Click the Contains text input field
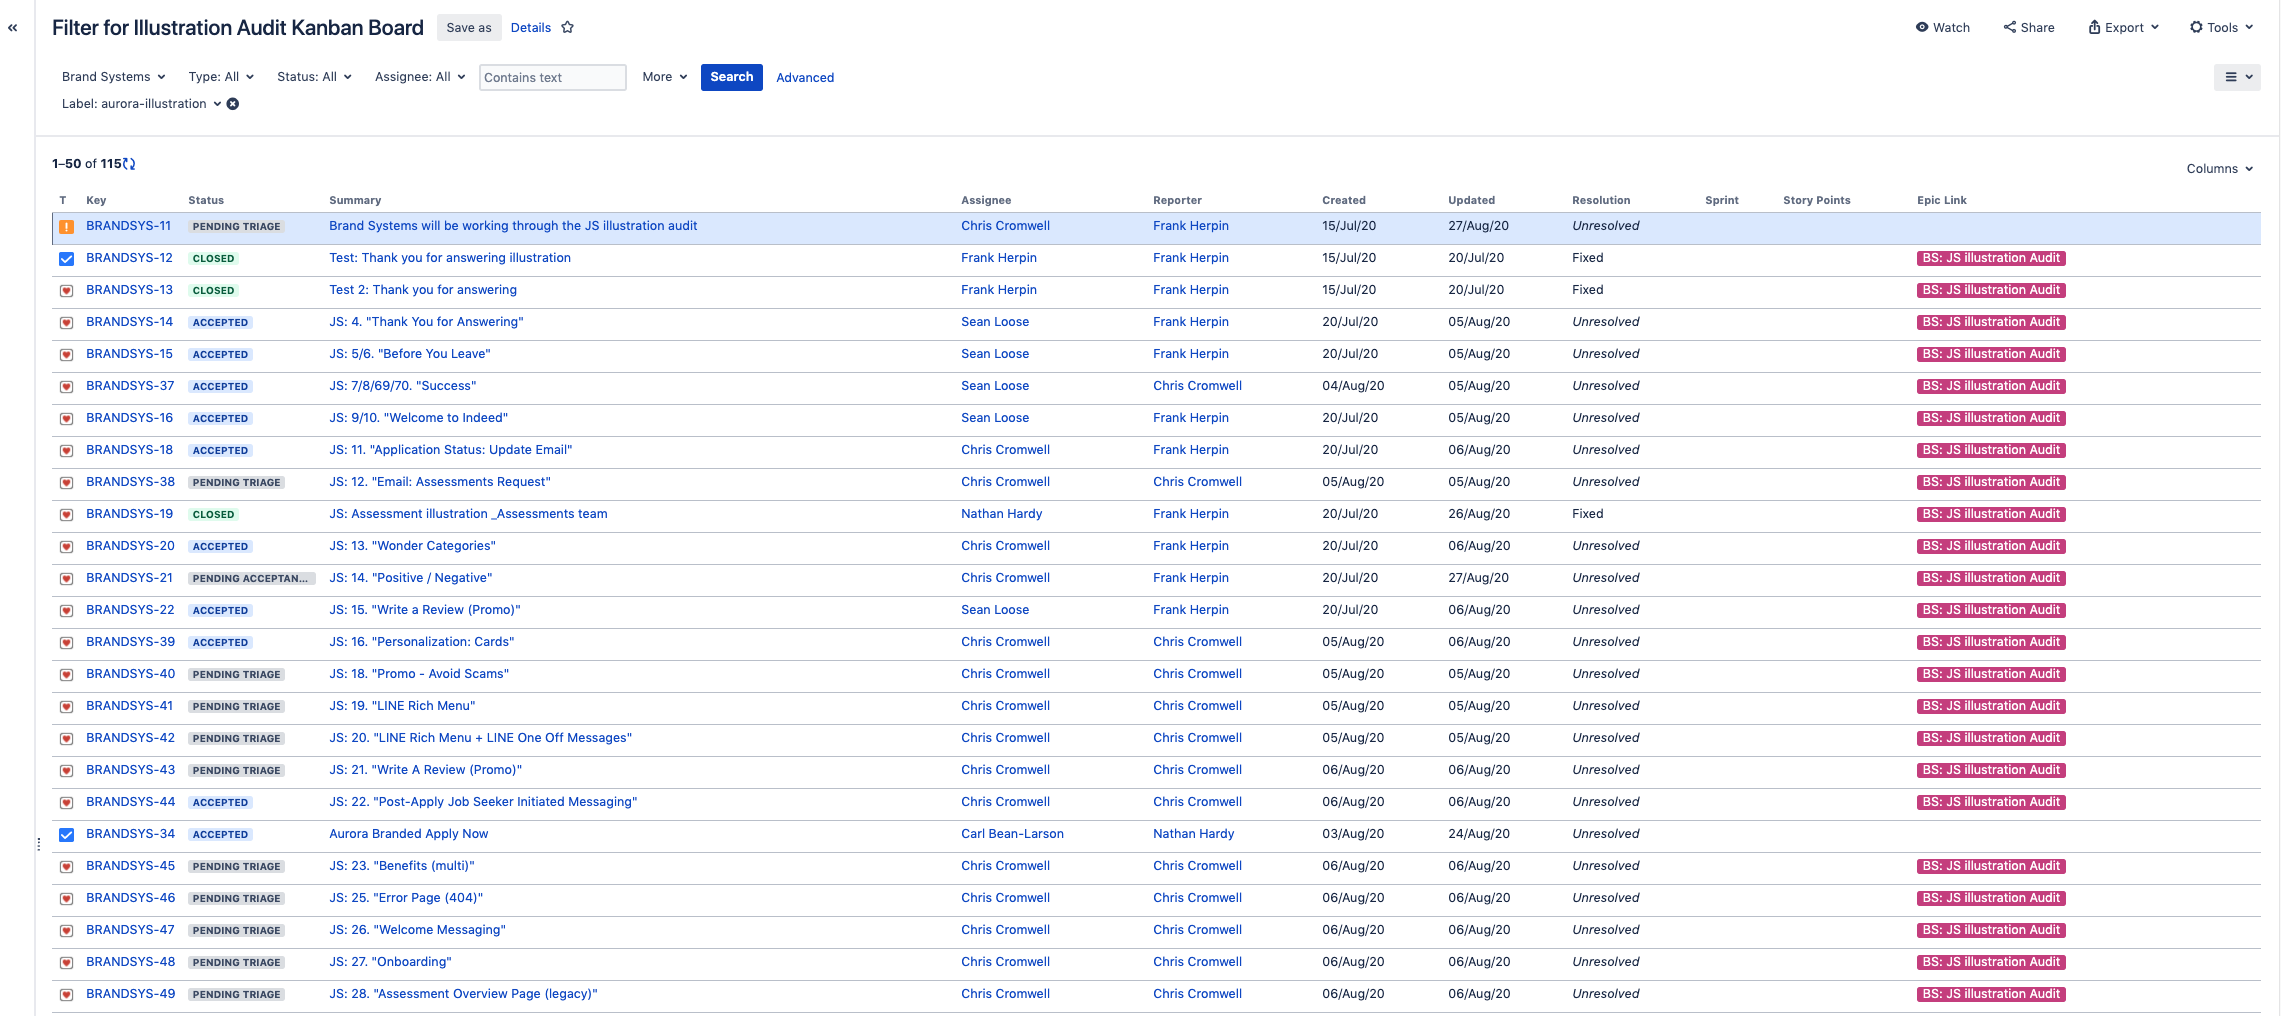 coord(552,77)
